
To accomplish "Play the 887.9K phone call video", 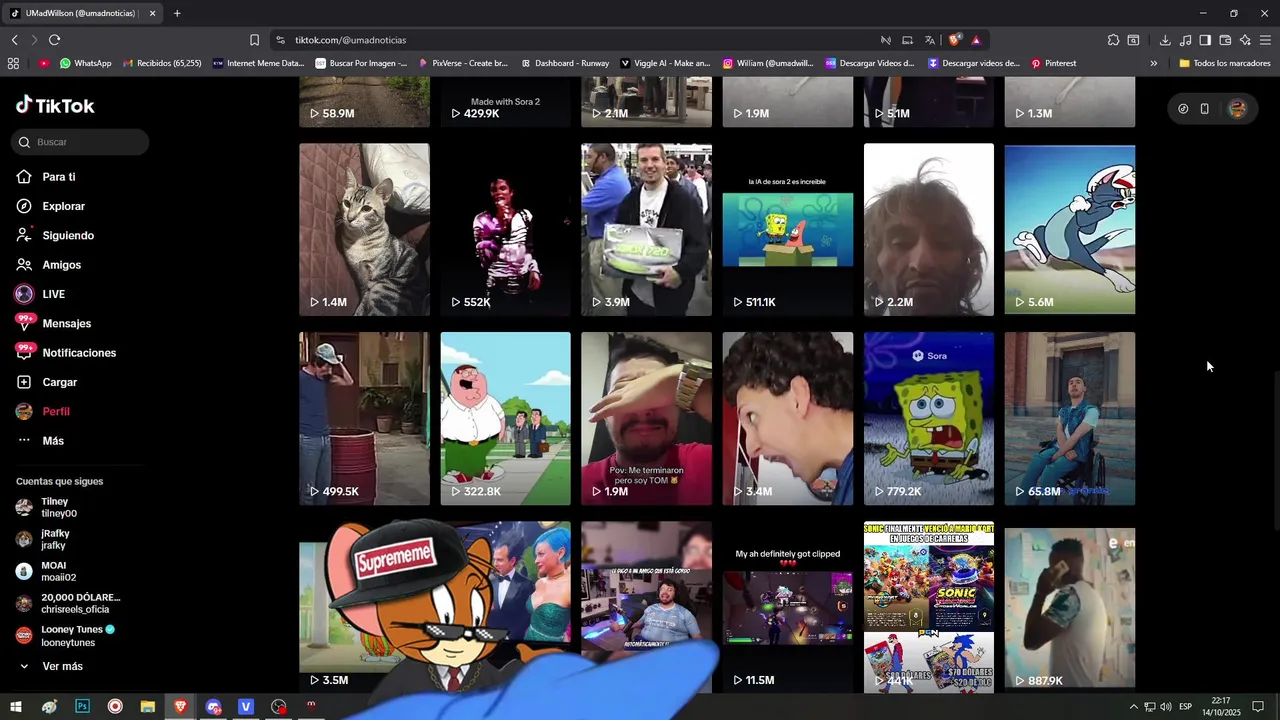I will point(1070,607).
